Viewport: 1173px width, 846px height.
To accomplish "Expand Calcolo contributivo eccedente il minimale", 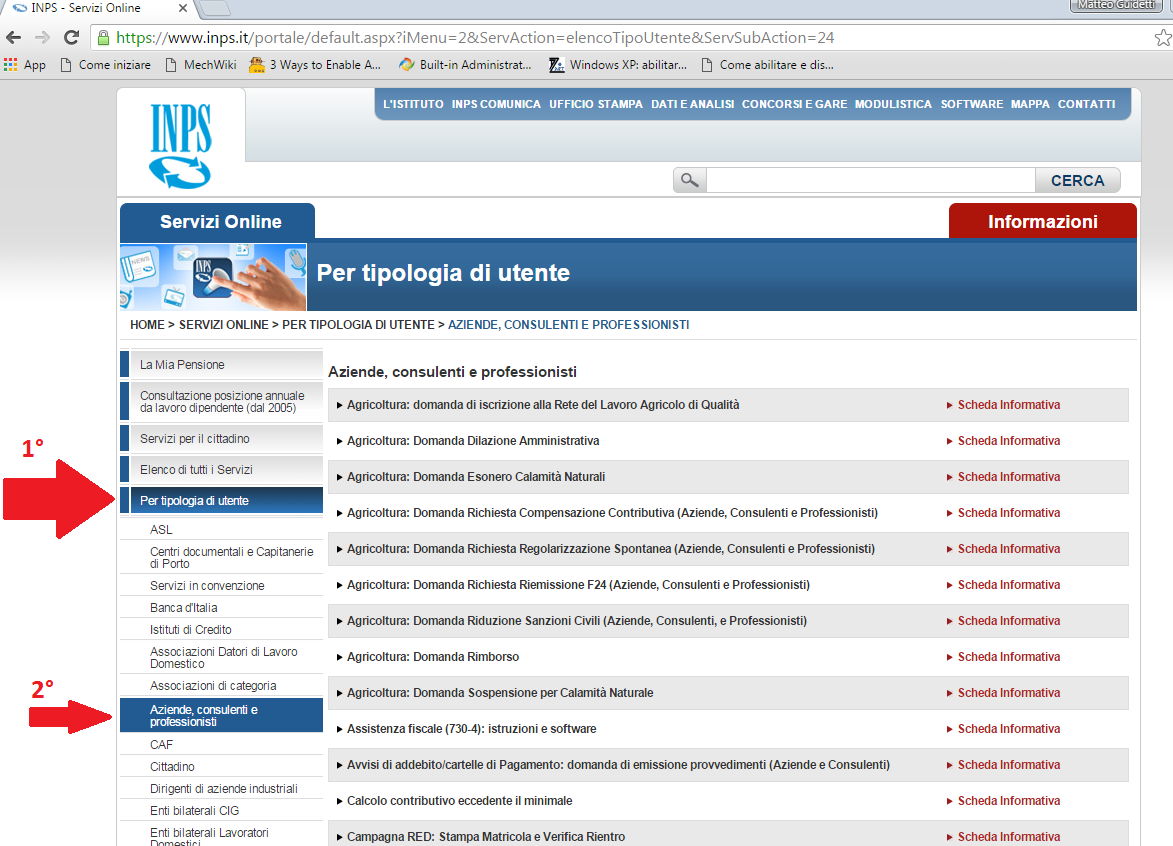I will tap(459, 801).
